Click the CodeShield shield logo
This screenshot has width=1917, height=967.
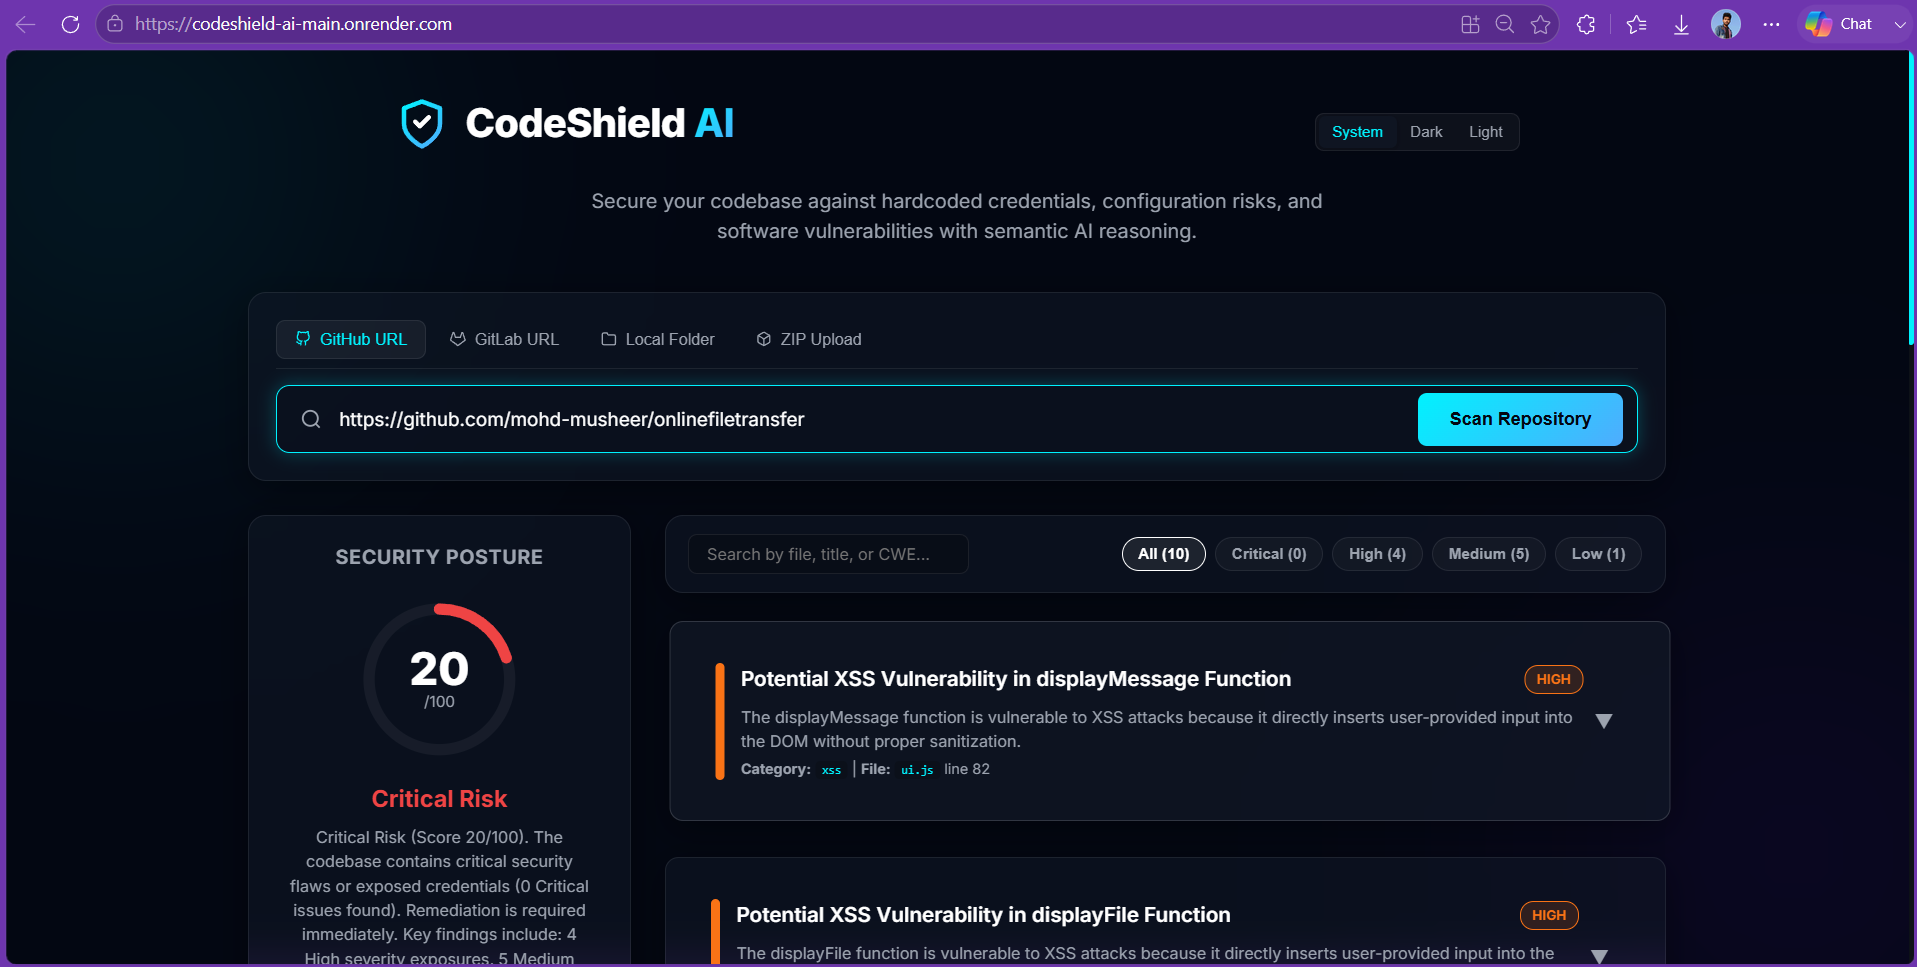point(422,124)
